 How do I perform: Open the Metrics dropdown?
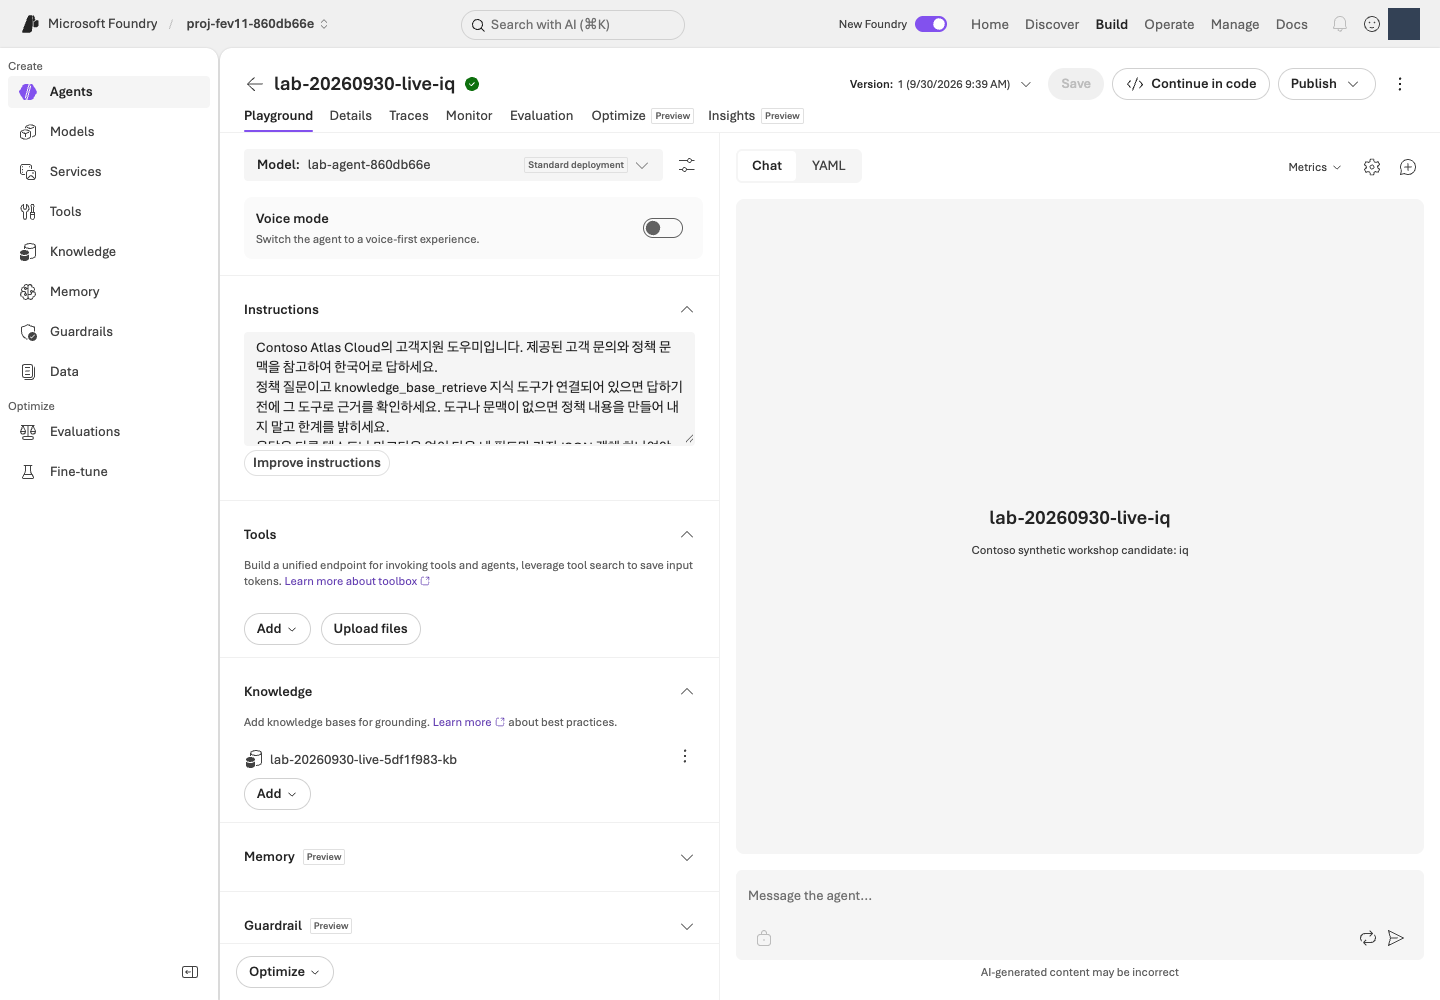(x=1315, y=167)
